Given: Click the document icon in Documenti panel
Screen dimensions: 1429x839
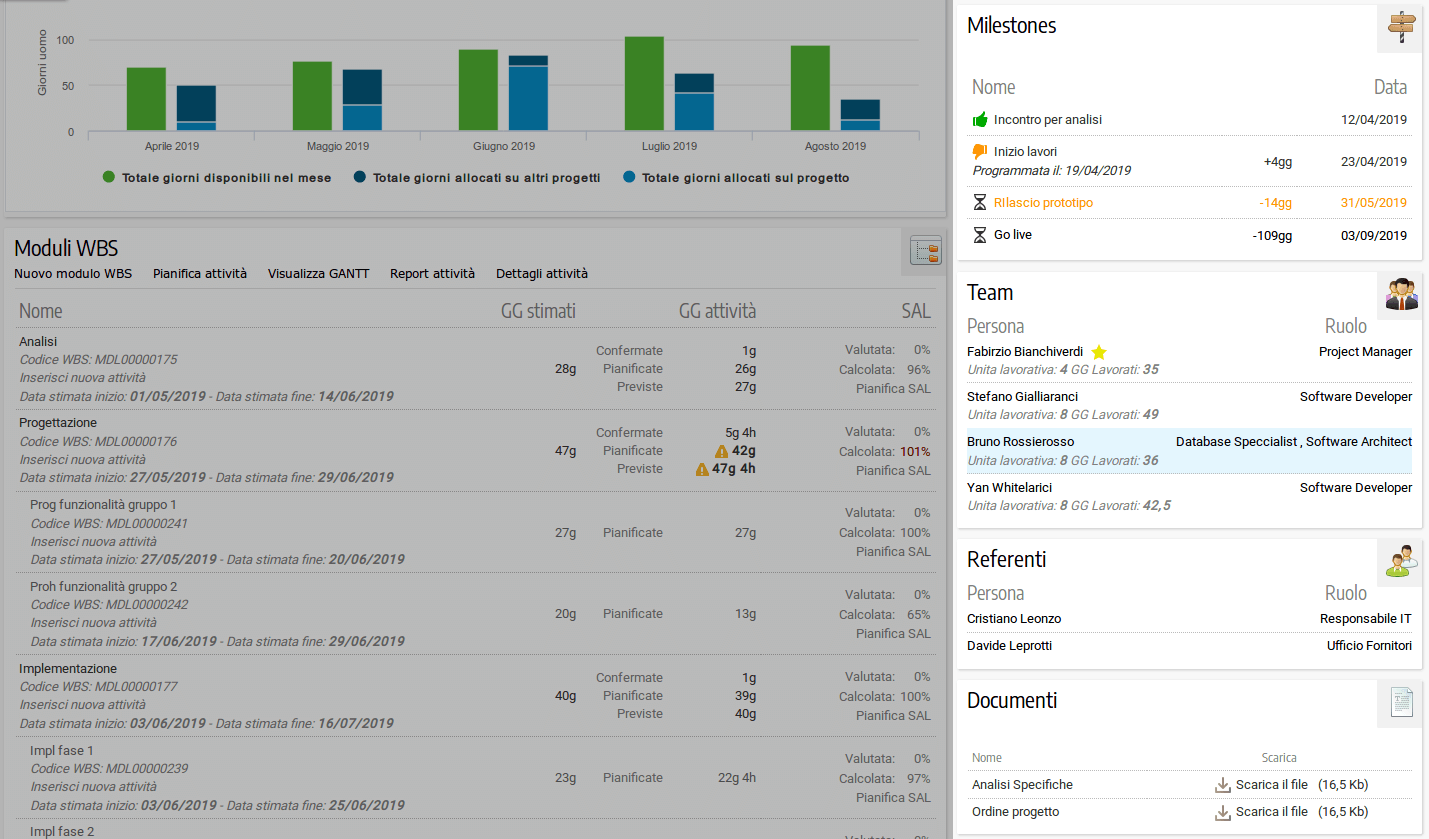Looking at the screenshot, I should [x=1401, y=703].
